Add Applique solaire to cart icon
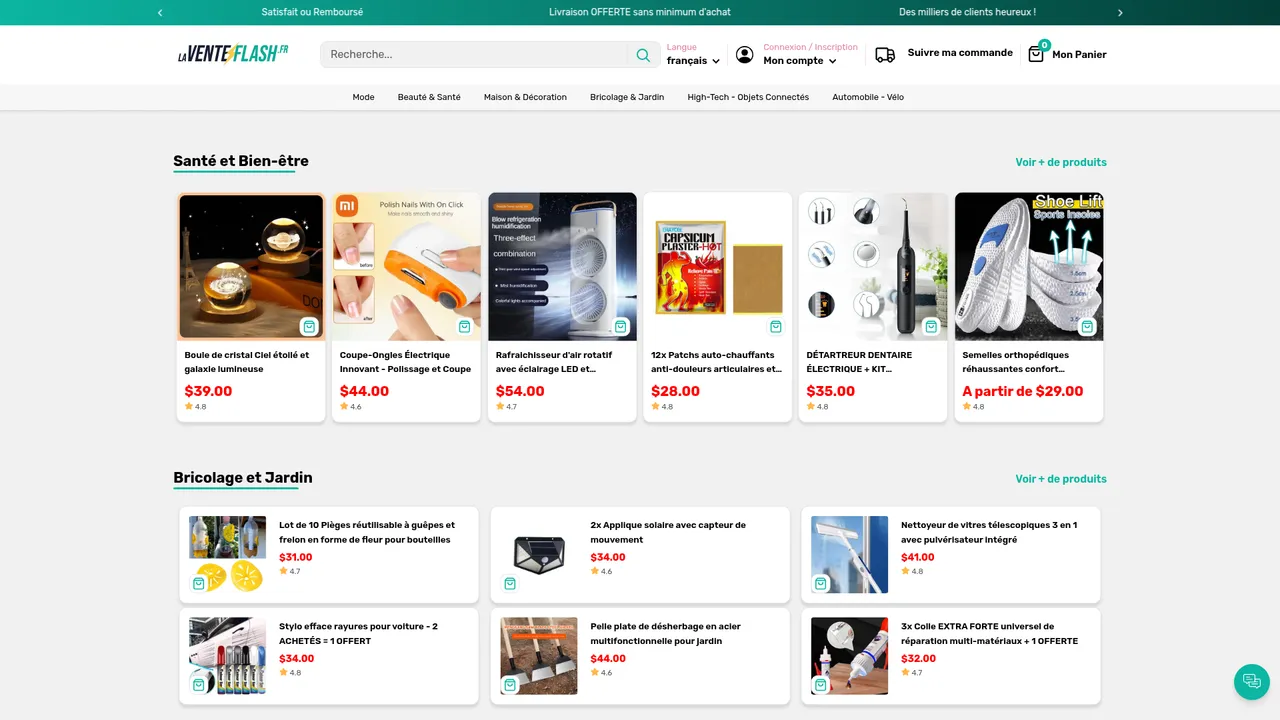The width and height of the screenshot is (1280, 720). pos(510,584)
